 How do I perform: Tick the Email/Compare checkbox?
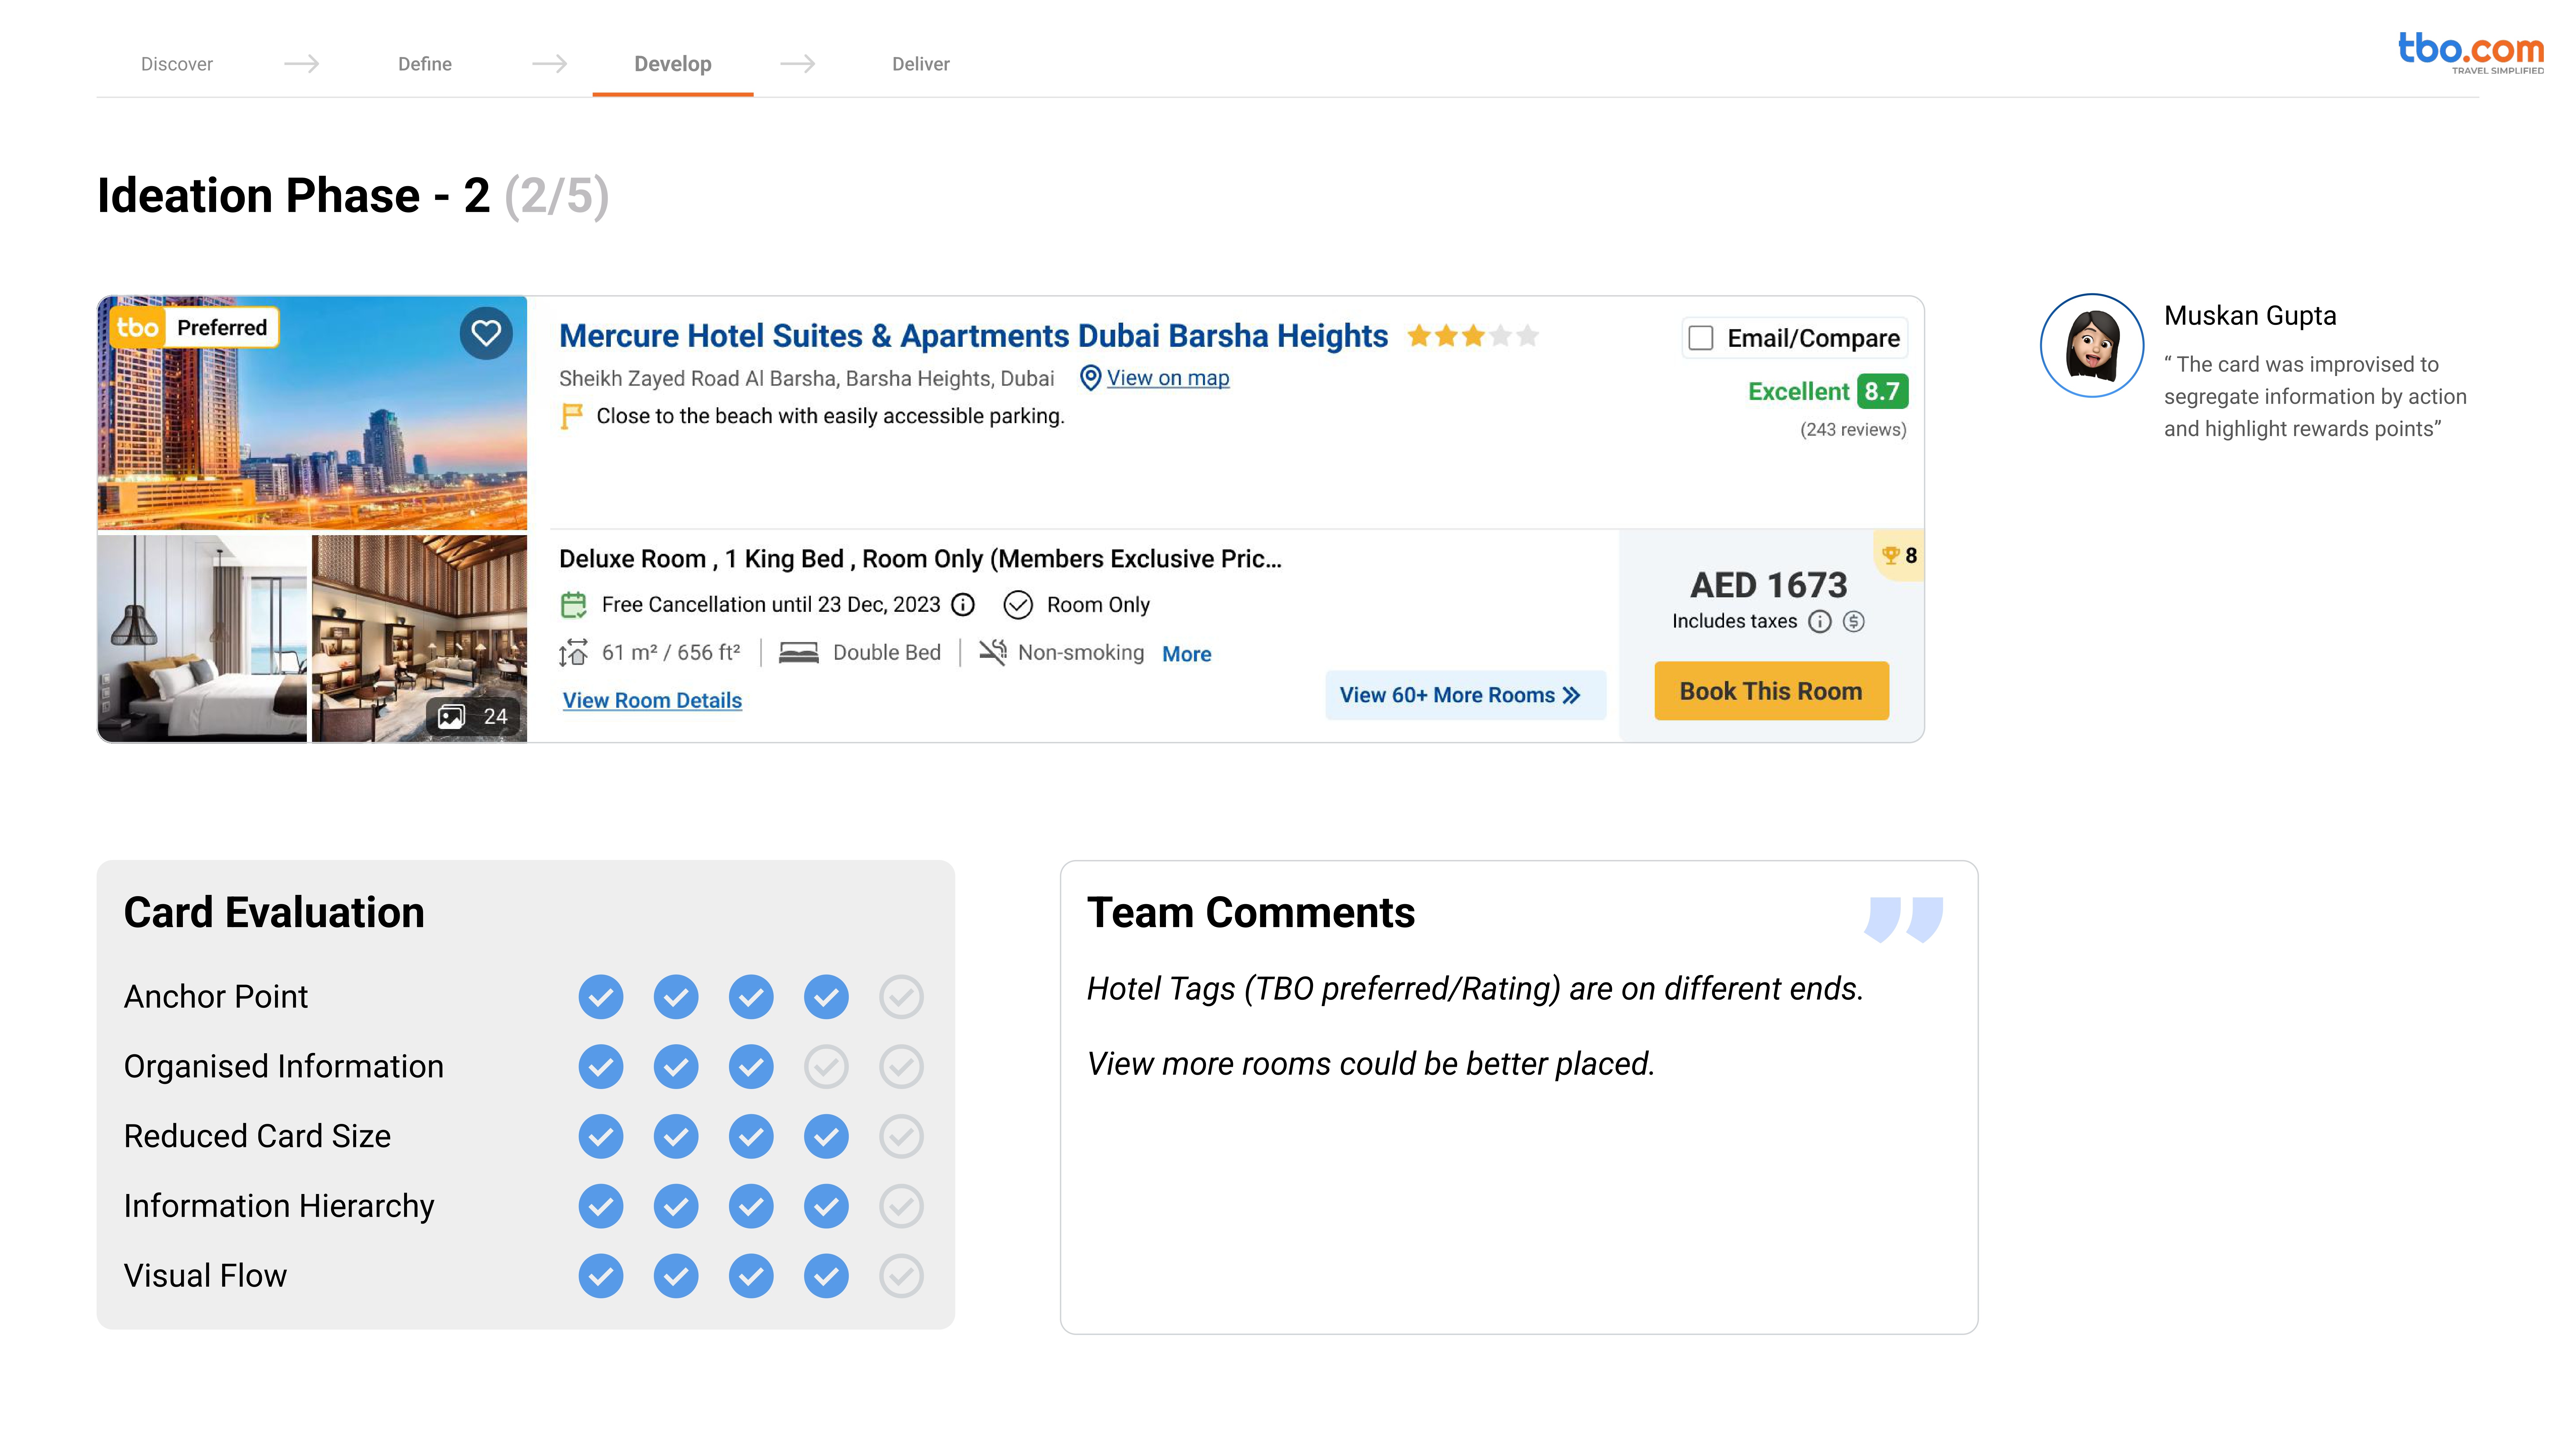coord(1701,338)
